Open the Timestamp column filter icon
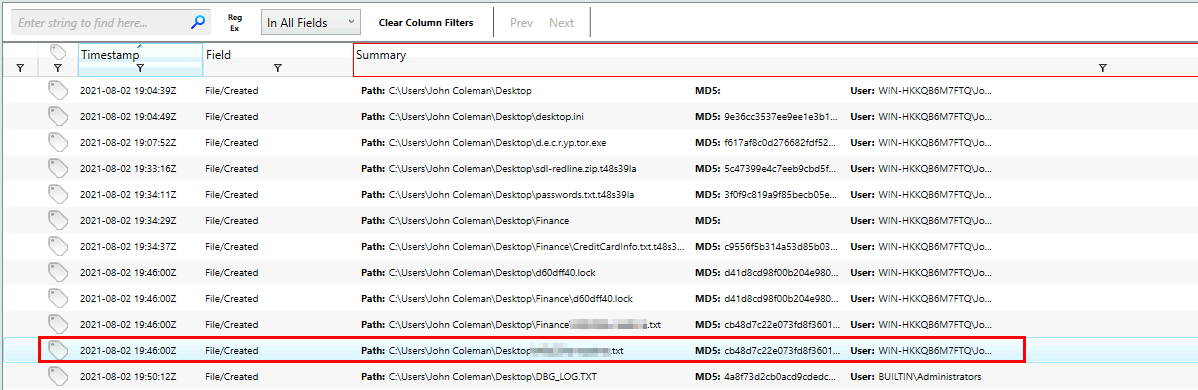Screen dimensions: 1198x390 (x=140, y=68)
